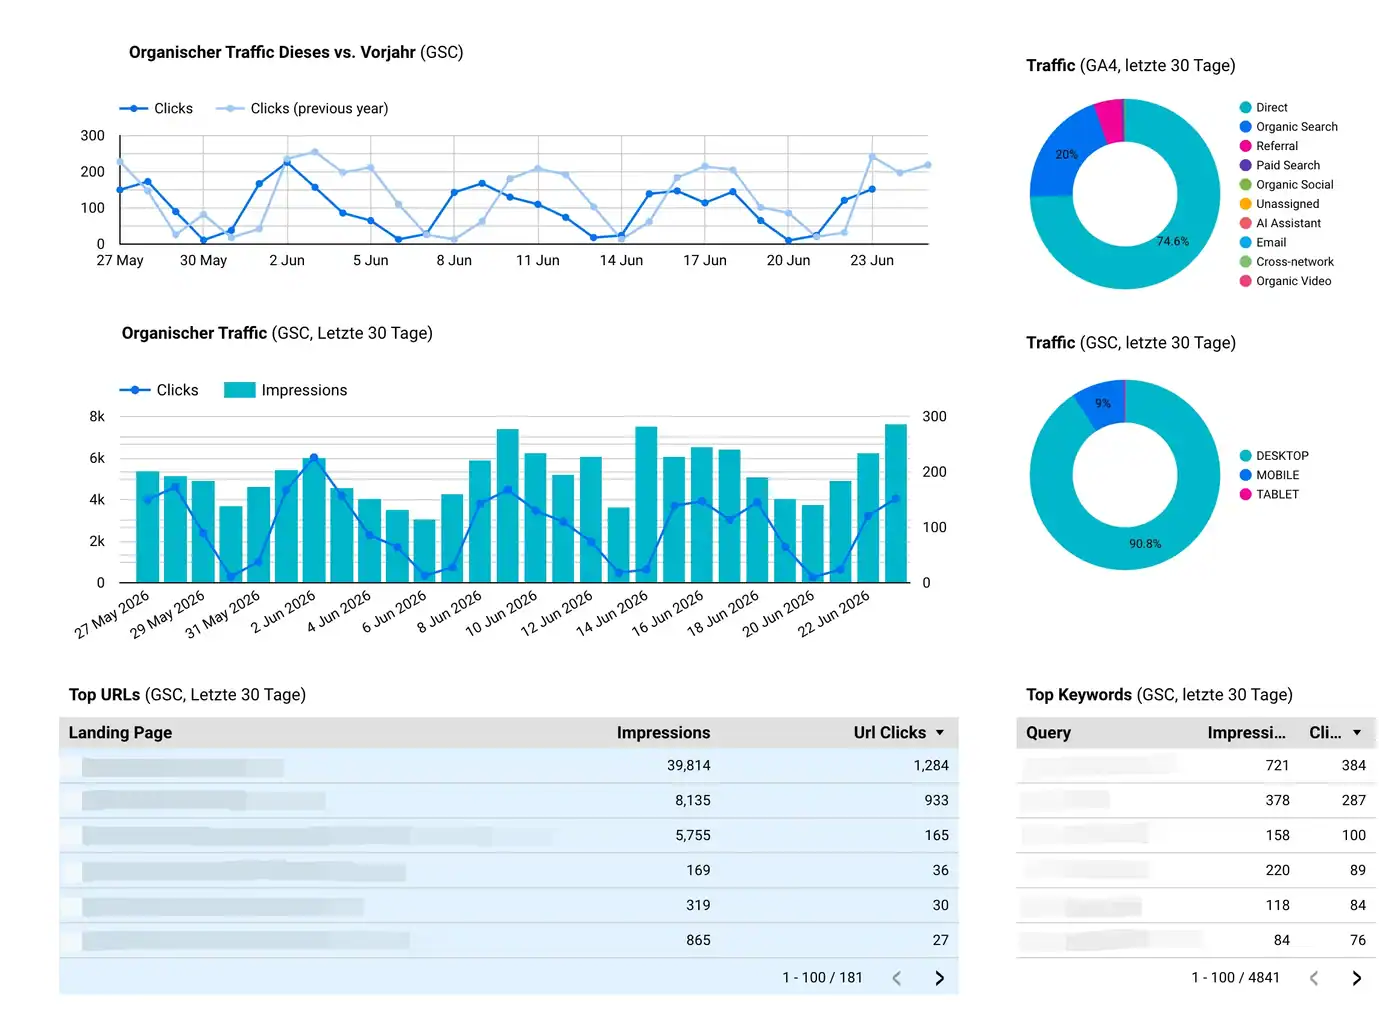Open Url Clicks column sort arrow
The image size is (1400, 1027).
tap(940, 733)
